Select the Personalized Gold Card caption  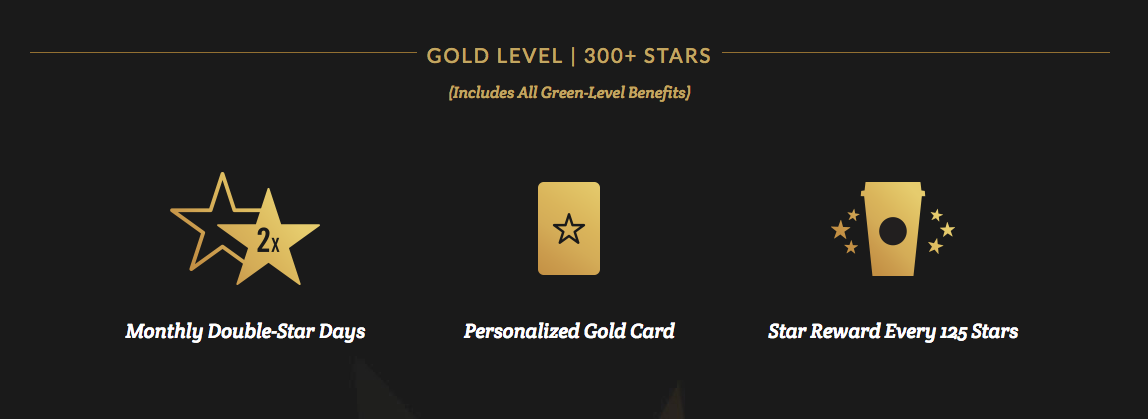[569, 332]
